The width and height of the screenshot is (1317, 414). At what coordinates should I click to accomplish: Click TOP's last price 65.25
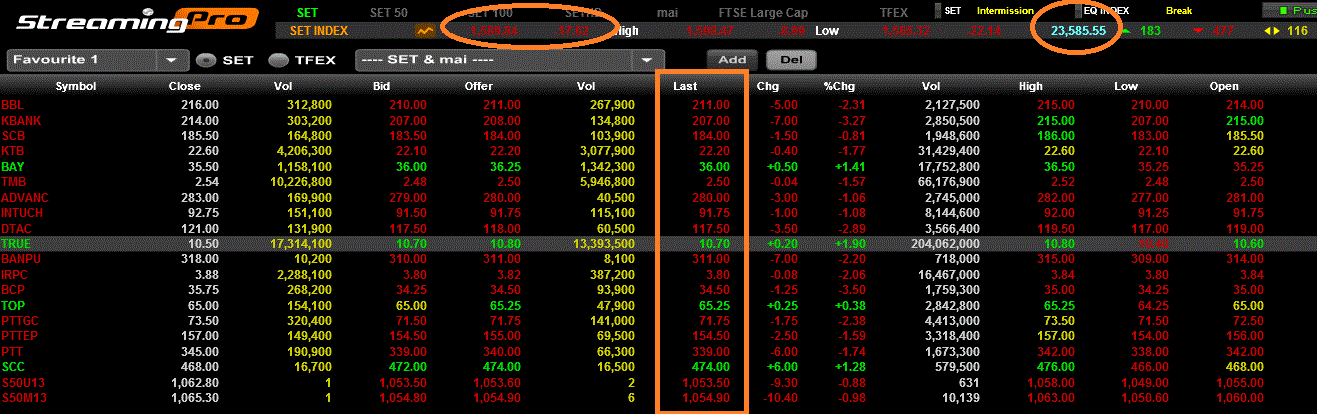715,306
